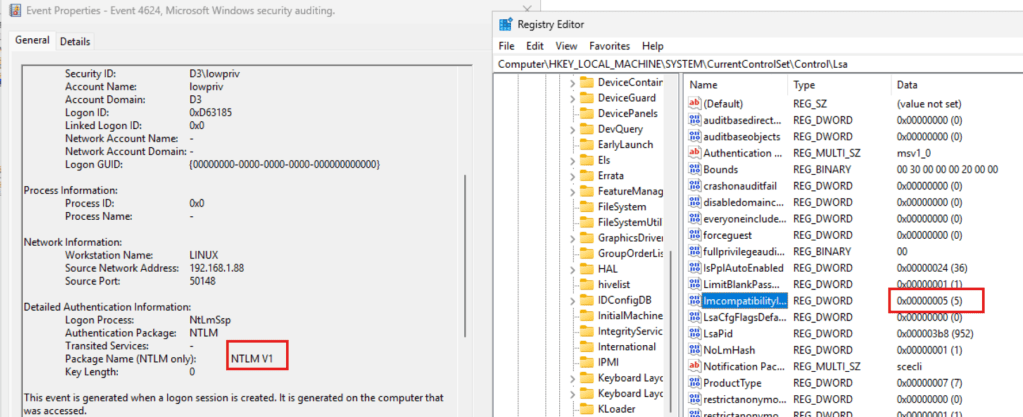Screen dimensions: 1023x417
Task: Switch to the Details tab
Action: (x=75, y=41)
